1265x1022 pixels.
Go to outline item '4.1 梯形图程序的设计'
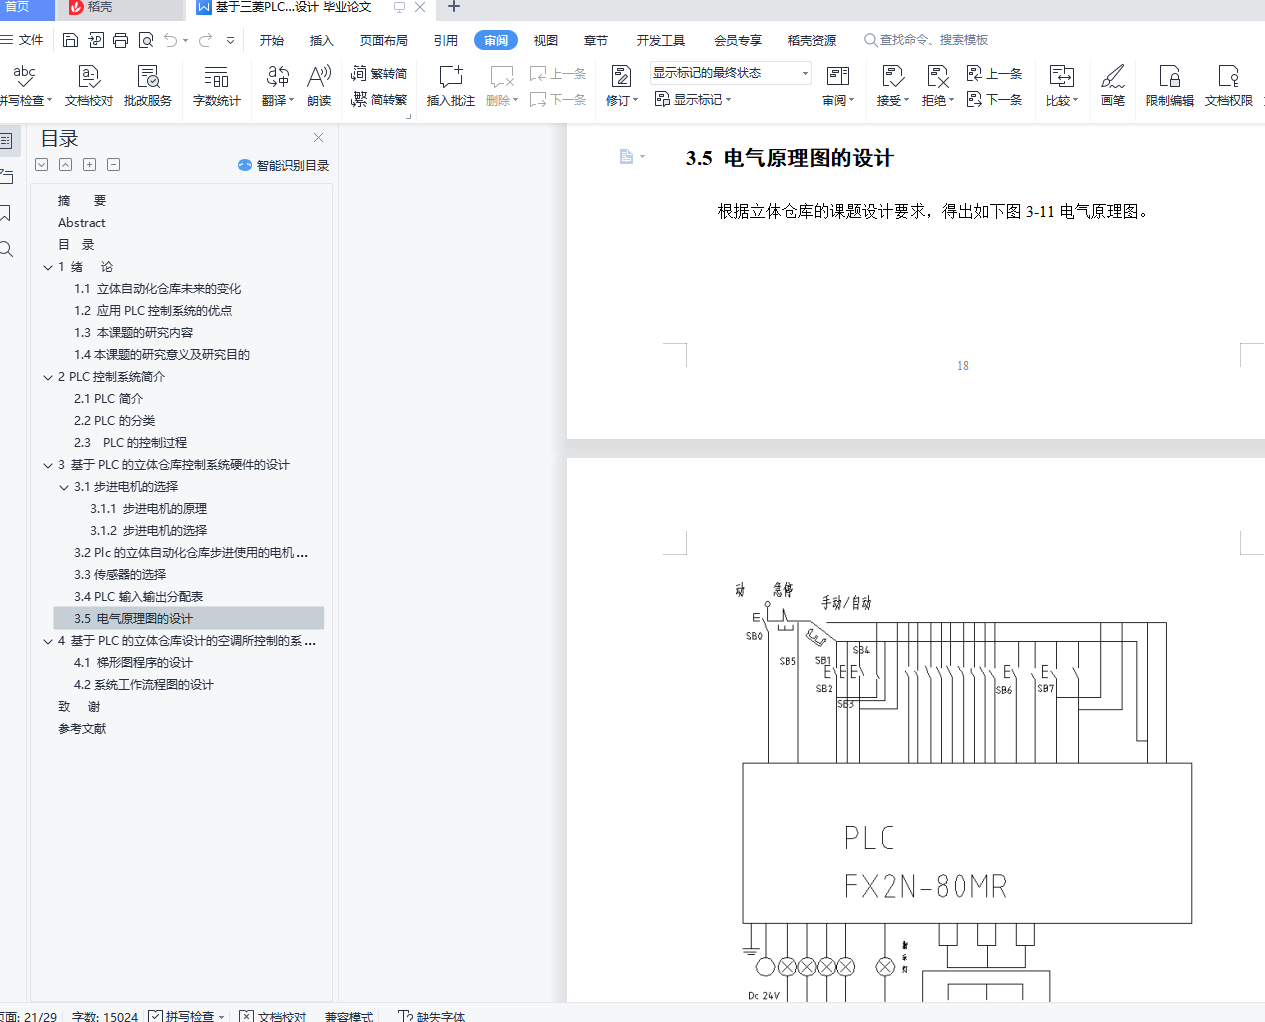133,663
